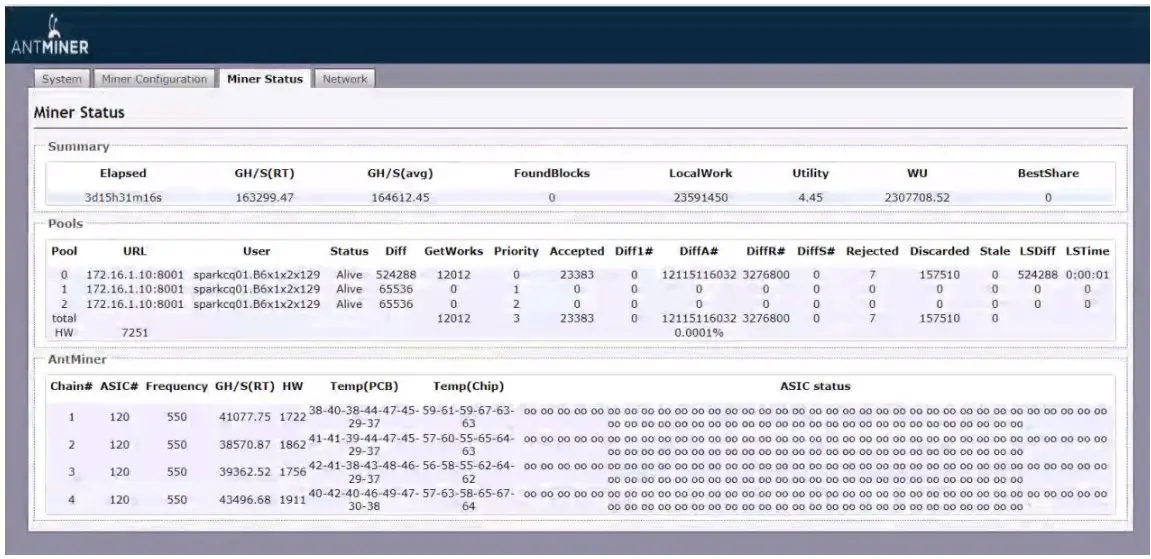
Task: Click the Utility value 4.45
Action: coord(810,197)
